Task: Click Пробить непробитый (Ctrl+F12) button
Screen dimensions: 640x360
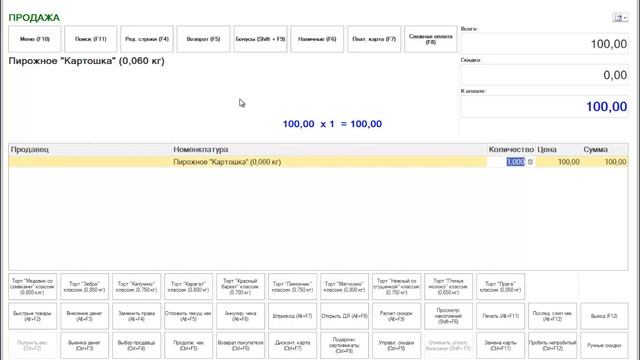Action: 552,345
